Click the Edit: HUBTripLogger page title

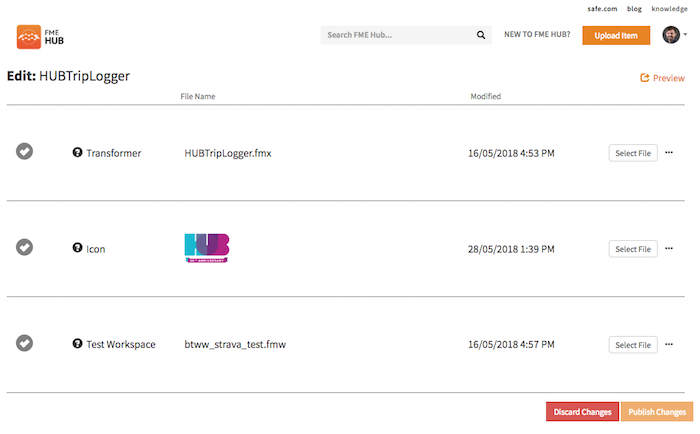coord(68,76)
